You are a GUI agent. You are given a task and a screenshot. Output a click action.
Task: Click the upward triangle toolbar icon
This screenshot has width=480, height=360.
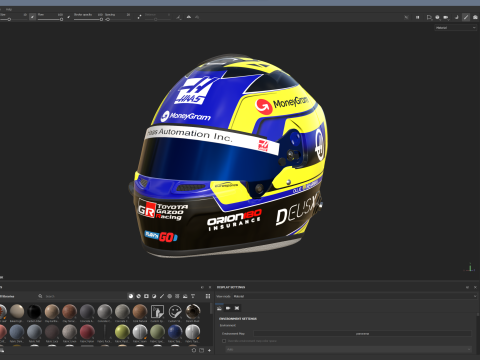tap(189, 17)
